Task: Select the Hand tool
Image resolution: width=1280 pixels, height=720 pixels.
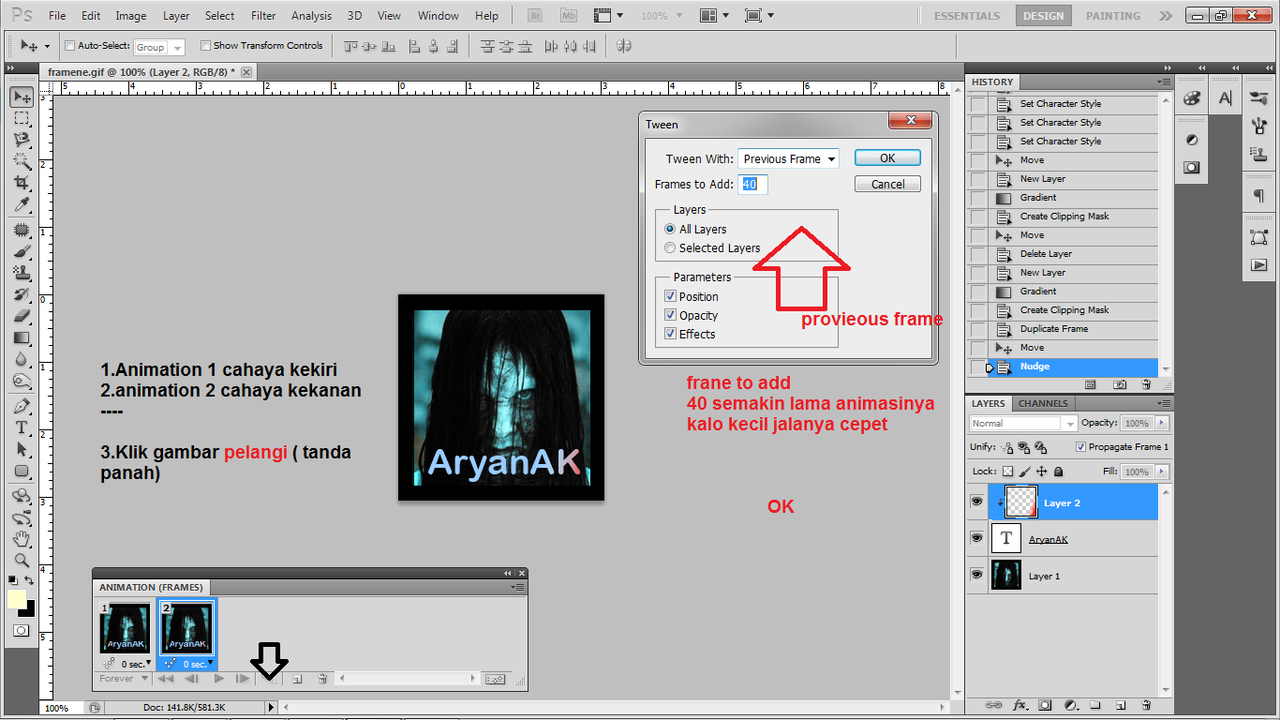Action: pos(22,539)
